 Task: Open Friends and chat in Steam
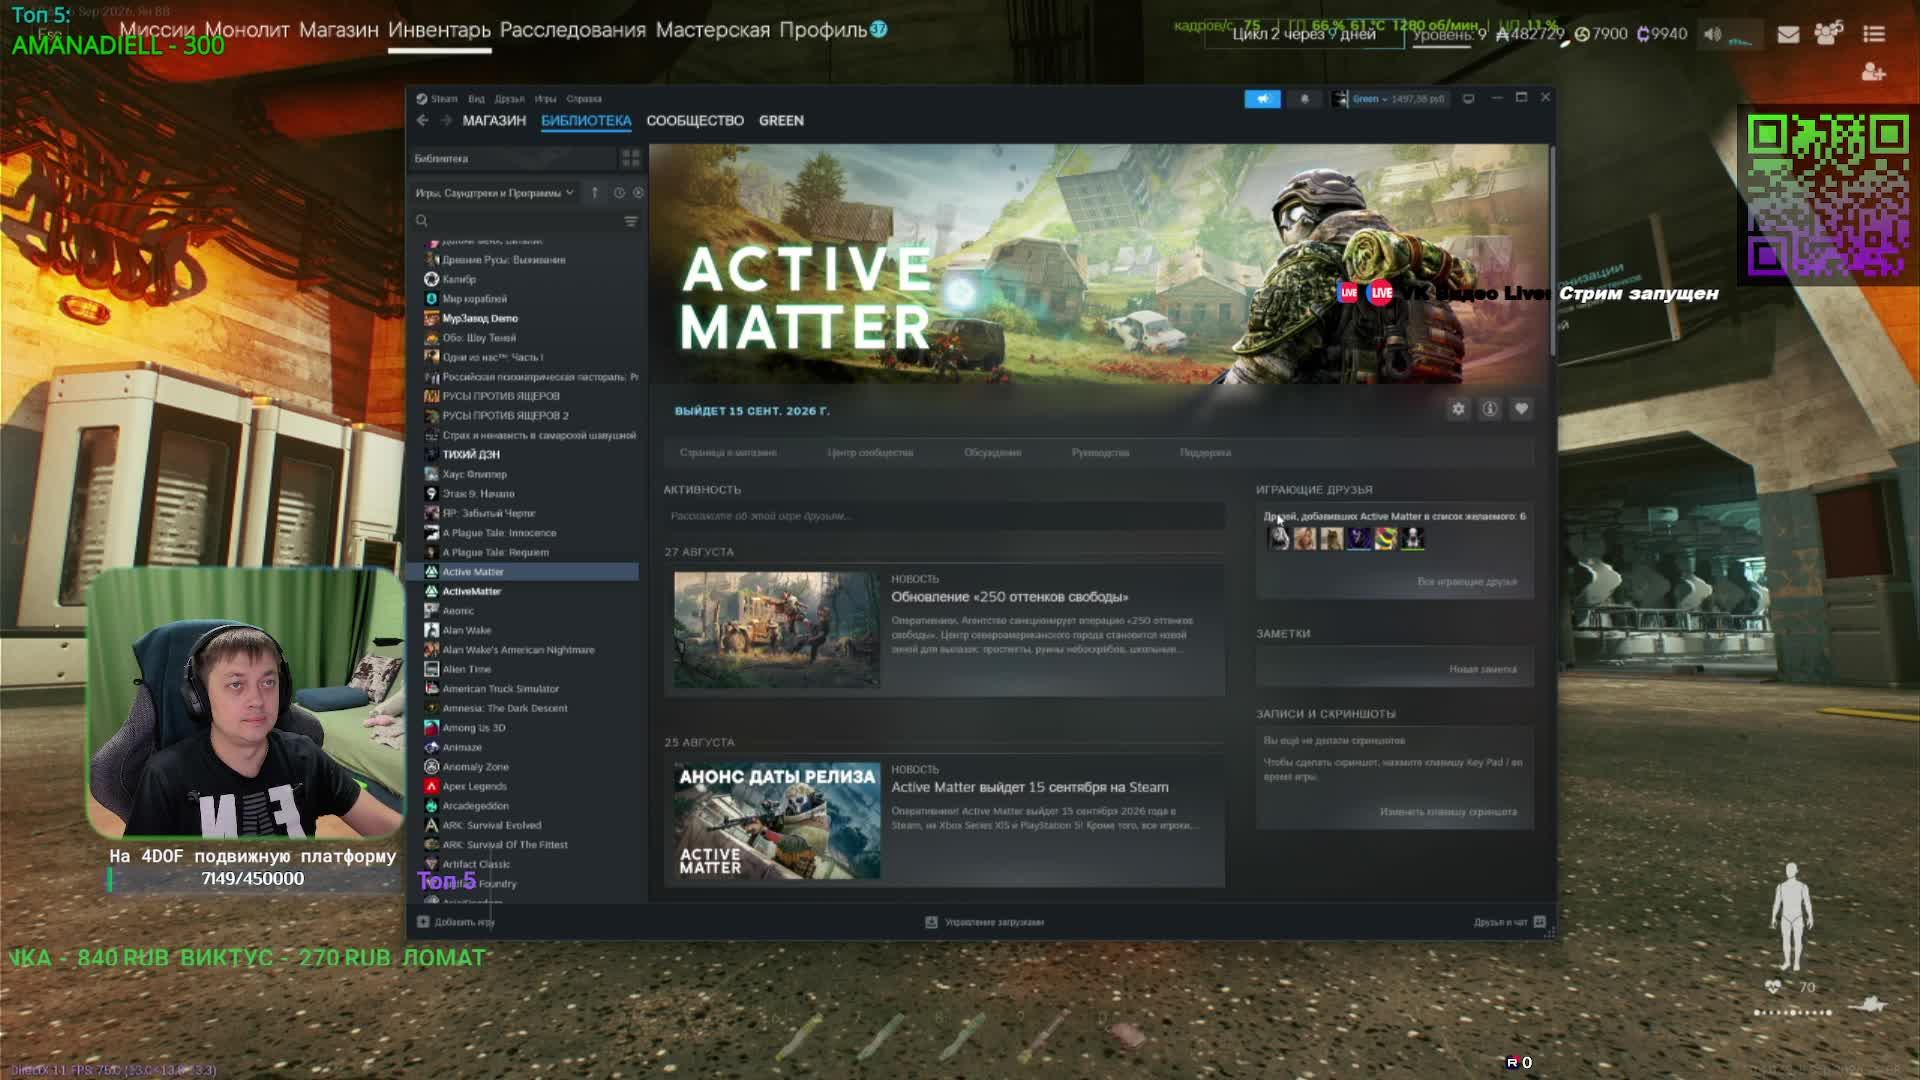(1509, 922)
